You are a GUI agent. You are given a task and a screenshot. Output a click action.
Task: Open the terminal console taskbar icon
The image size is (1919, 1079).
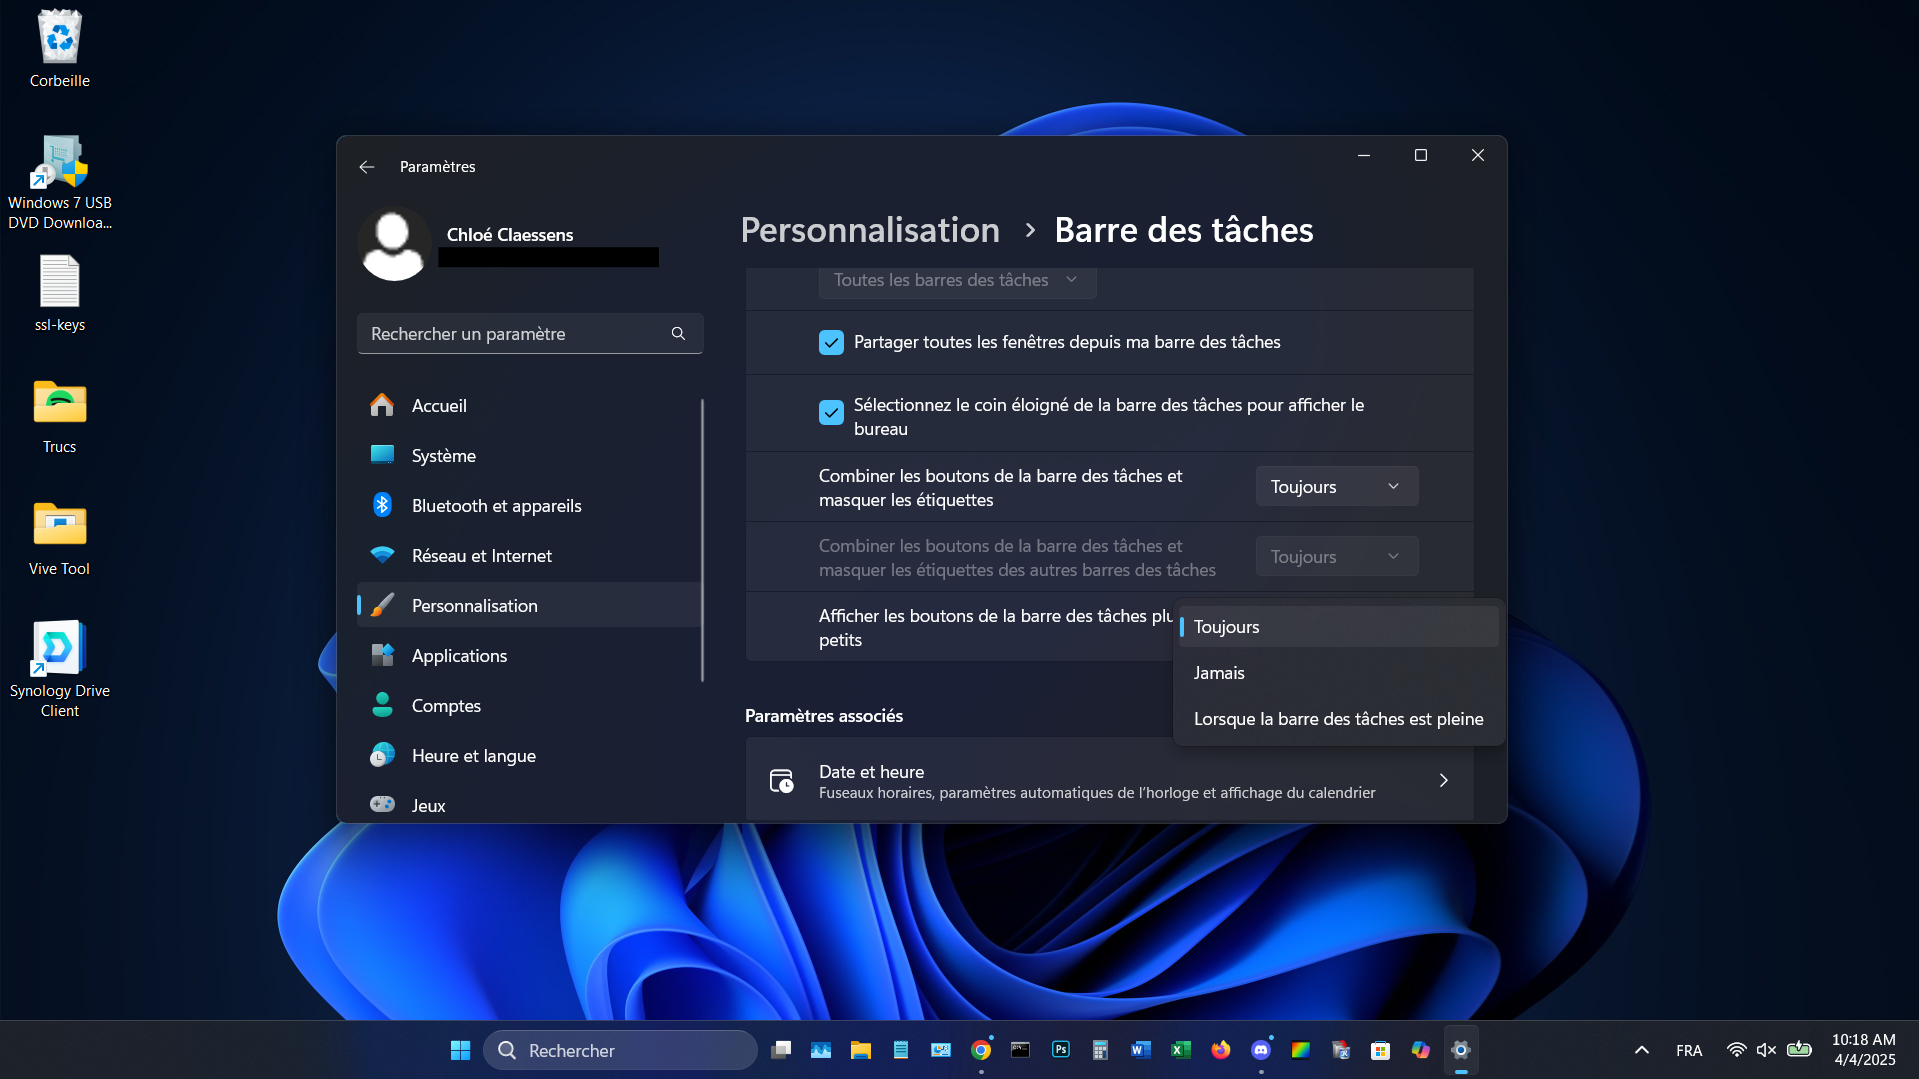pos(1021,1050)
